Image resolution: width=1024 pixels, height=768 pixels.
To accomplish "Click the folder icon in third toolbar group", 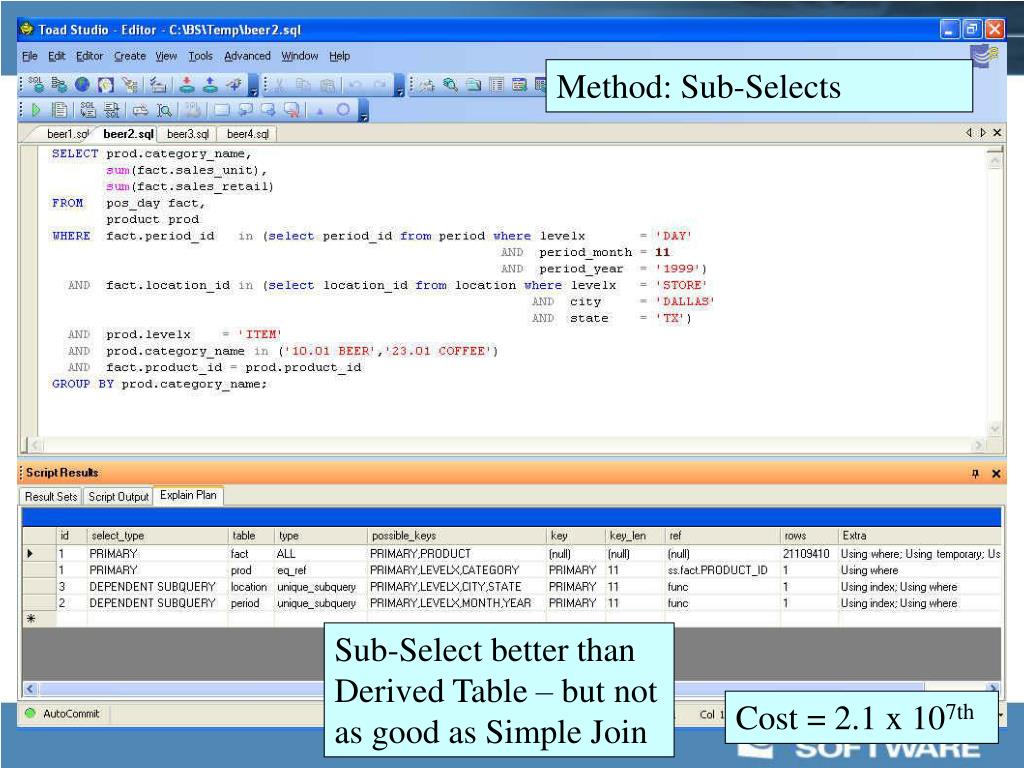I will pos(473,85).
